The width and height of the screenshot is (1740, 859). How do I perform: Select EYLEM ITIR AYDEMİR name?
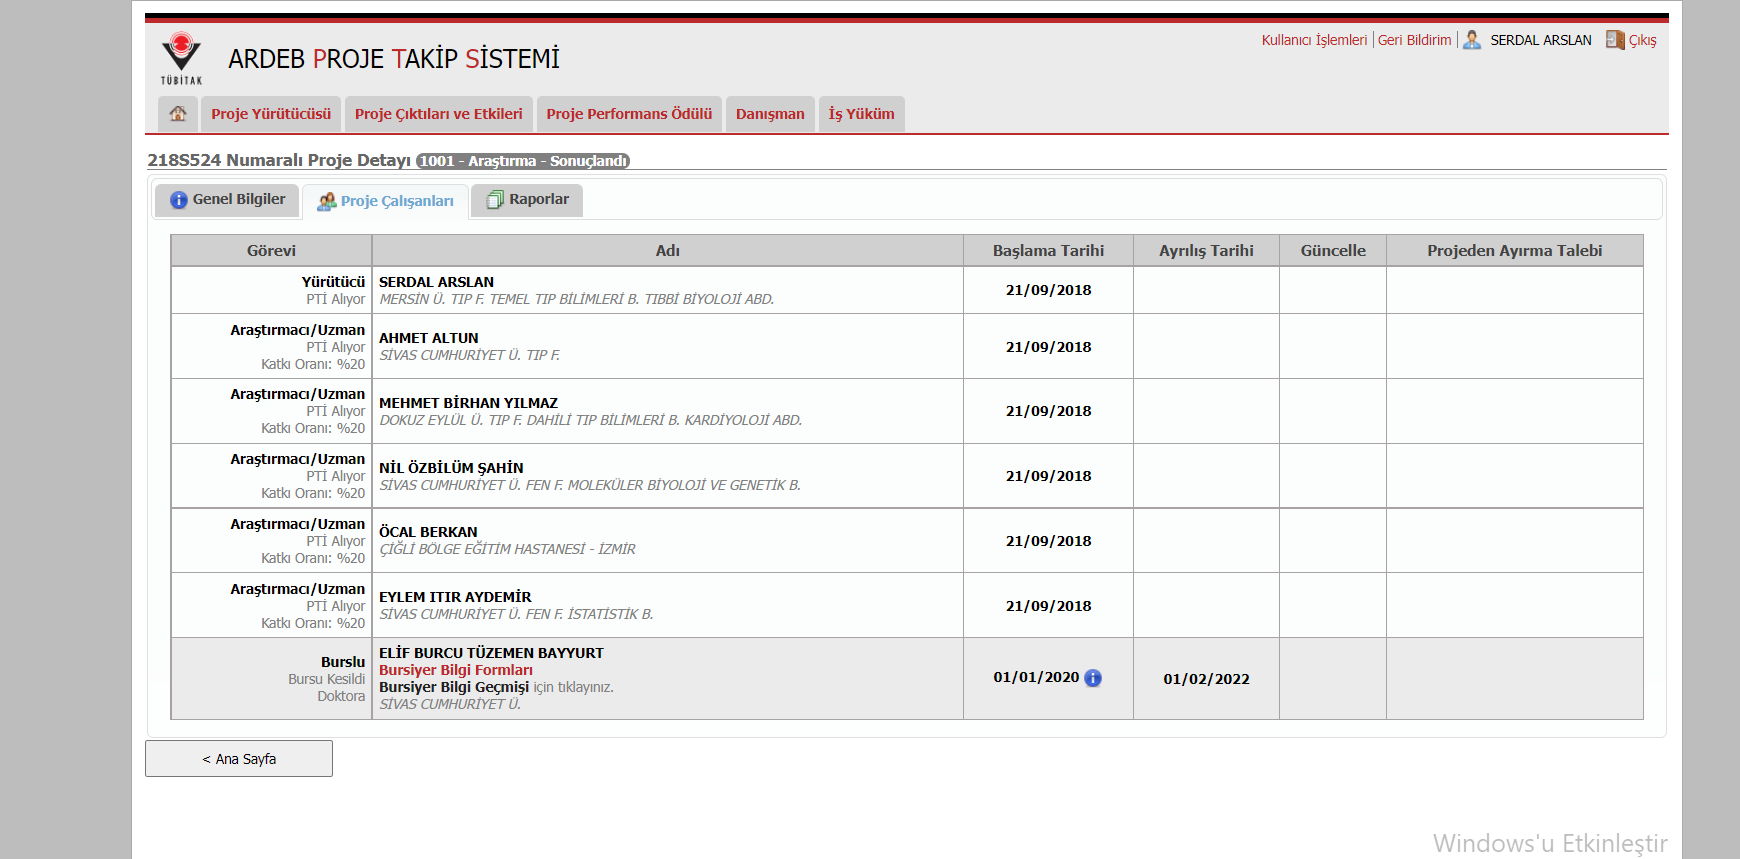point(455,597)
